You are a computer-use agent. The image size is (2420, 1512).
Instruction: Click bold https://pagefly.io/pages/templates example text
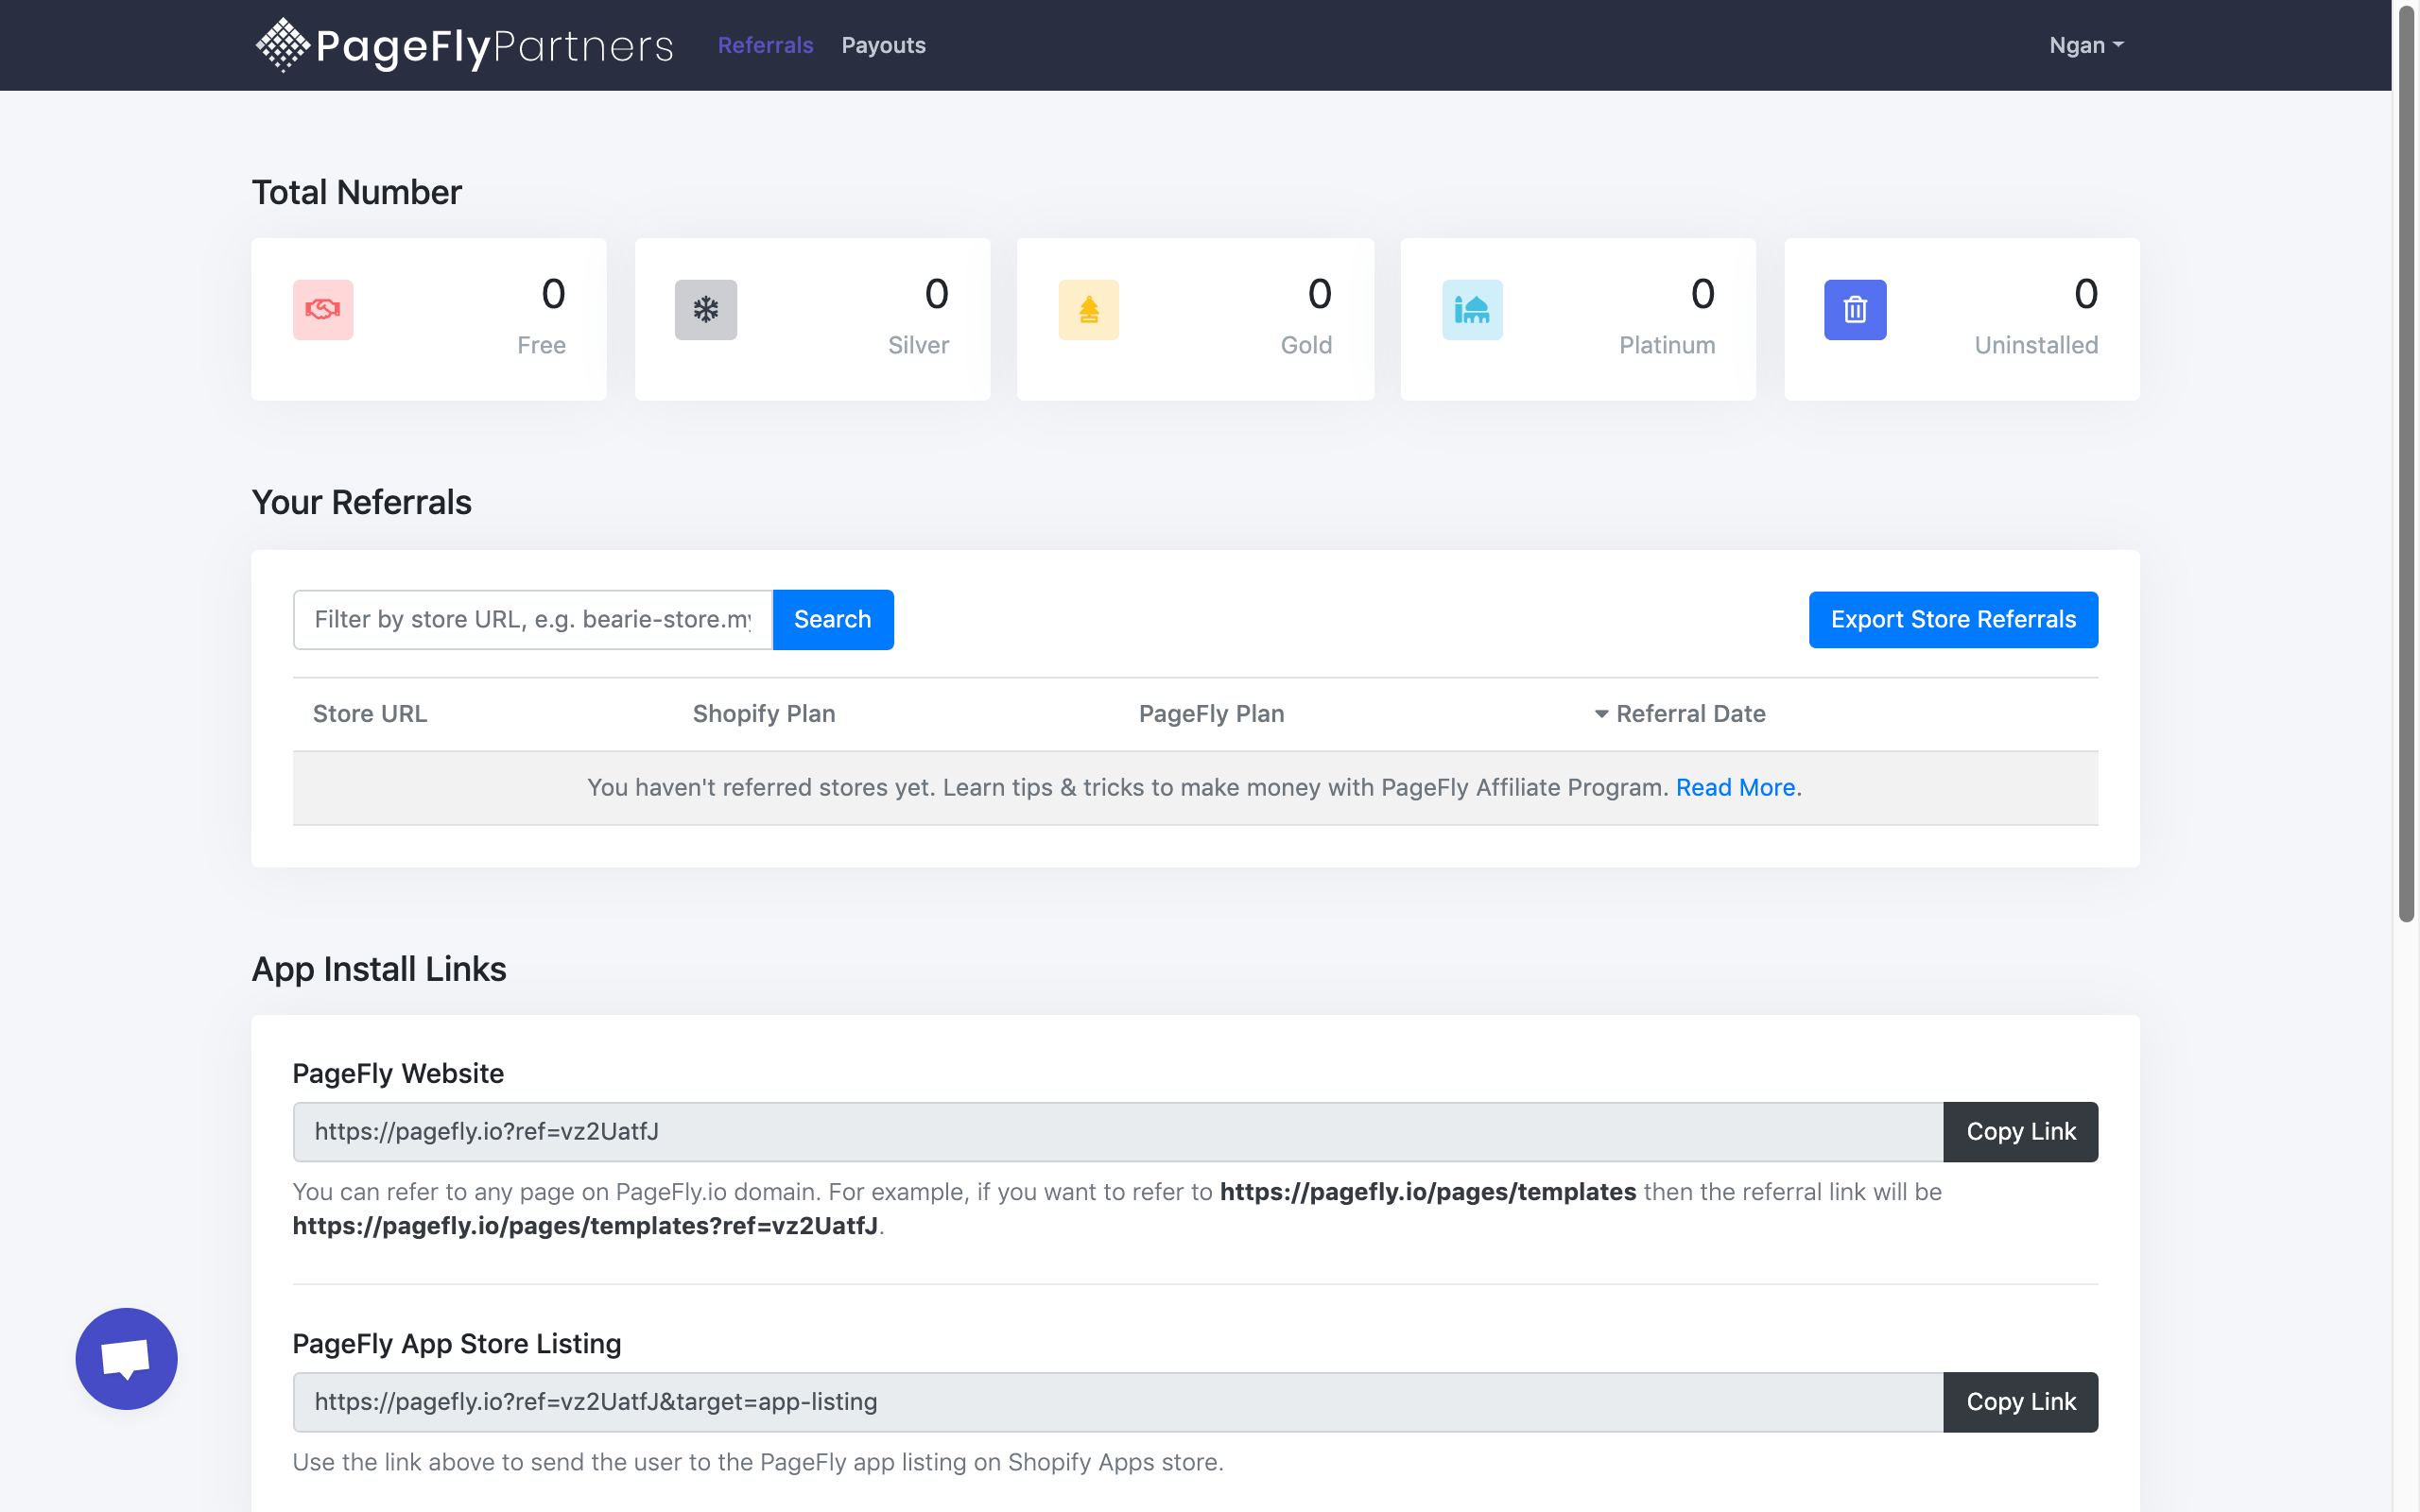[1428, 1192]
